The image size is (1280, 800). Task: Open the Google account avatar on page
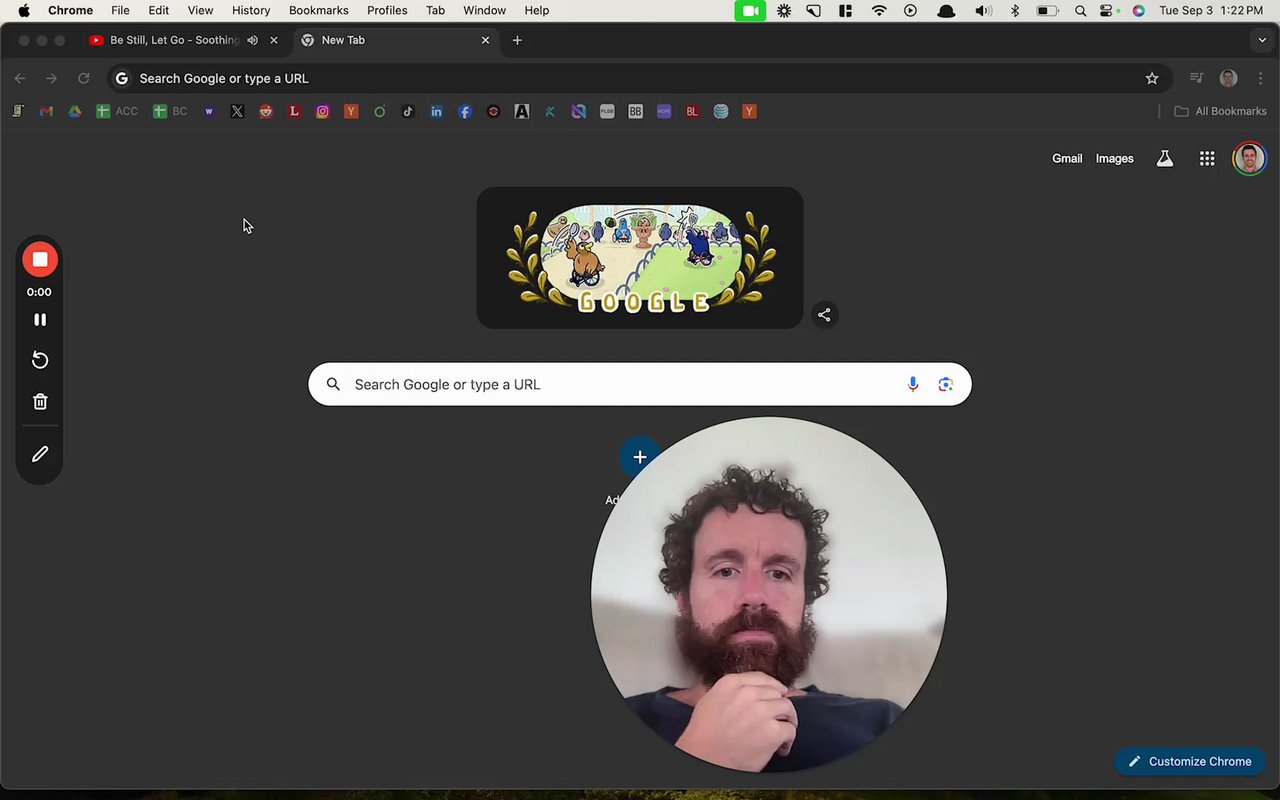pyautogui.click(x=1249, y=158)
